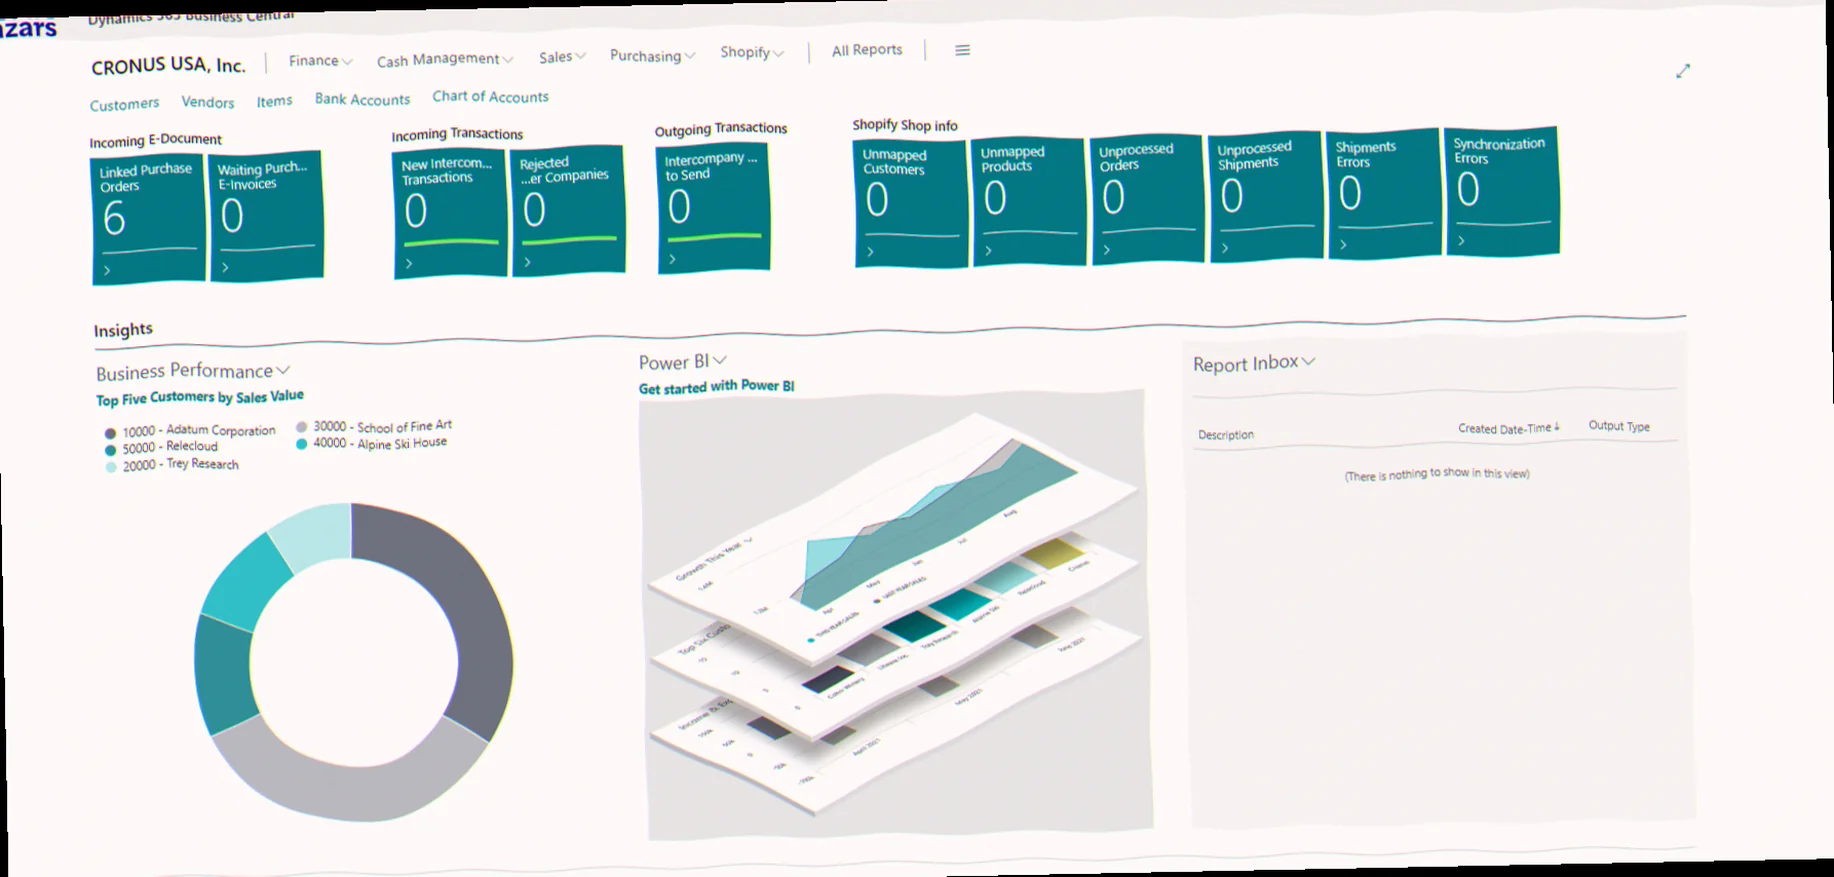The height and width of the screenshot is (877, 1834).
Task: Open New Intercom... Transactions tile
Action: [450, 212]
